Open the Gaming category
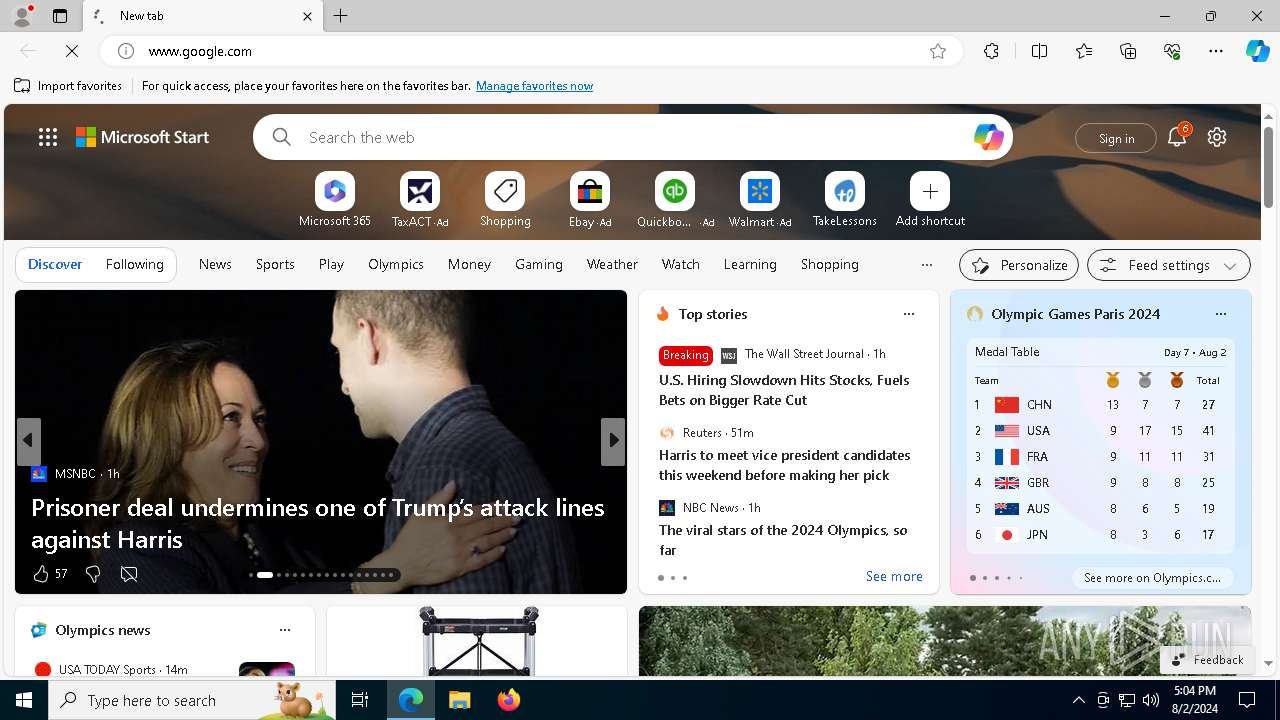This screenshot has height=720, width=1280. [539, 264]
